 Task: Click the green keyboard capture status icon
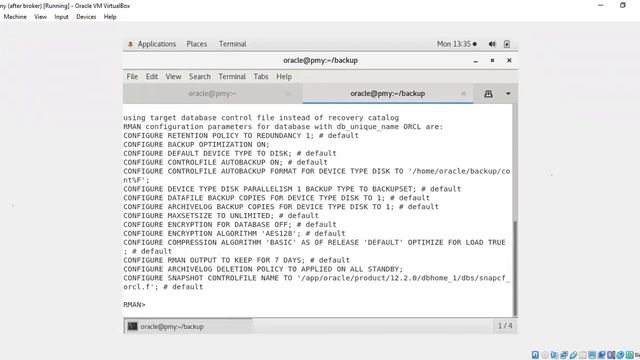629,355
